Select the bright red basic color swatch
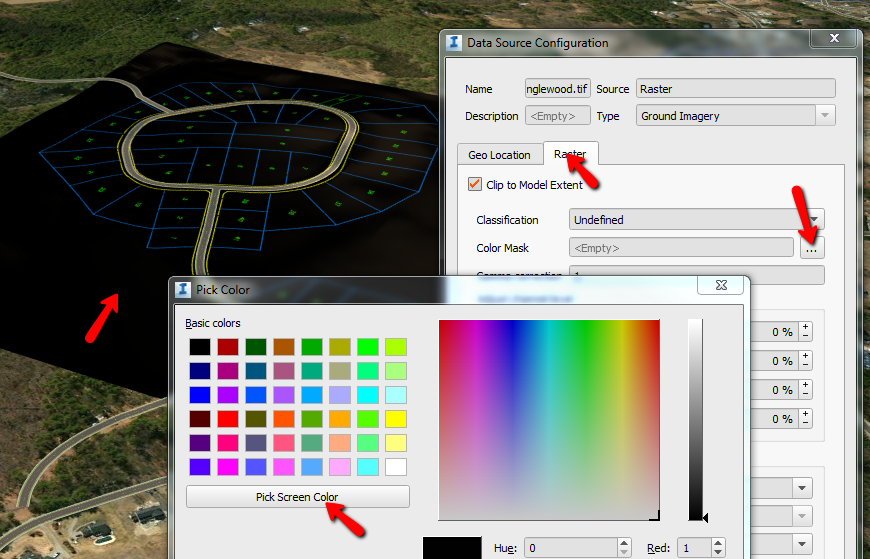The height and width of the screenshot is (559, 870). (228, 419)
